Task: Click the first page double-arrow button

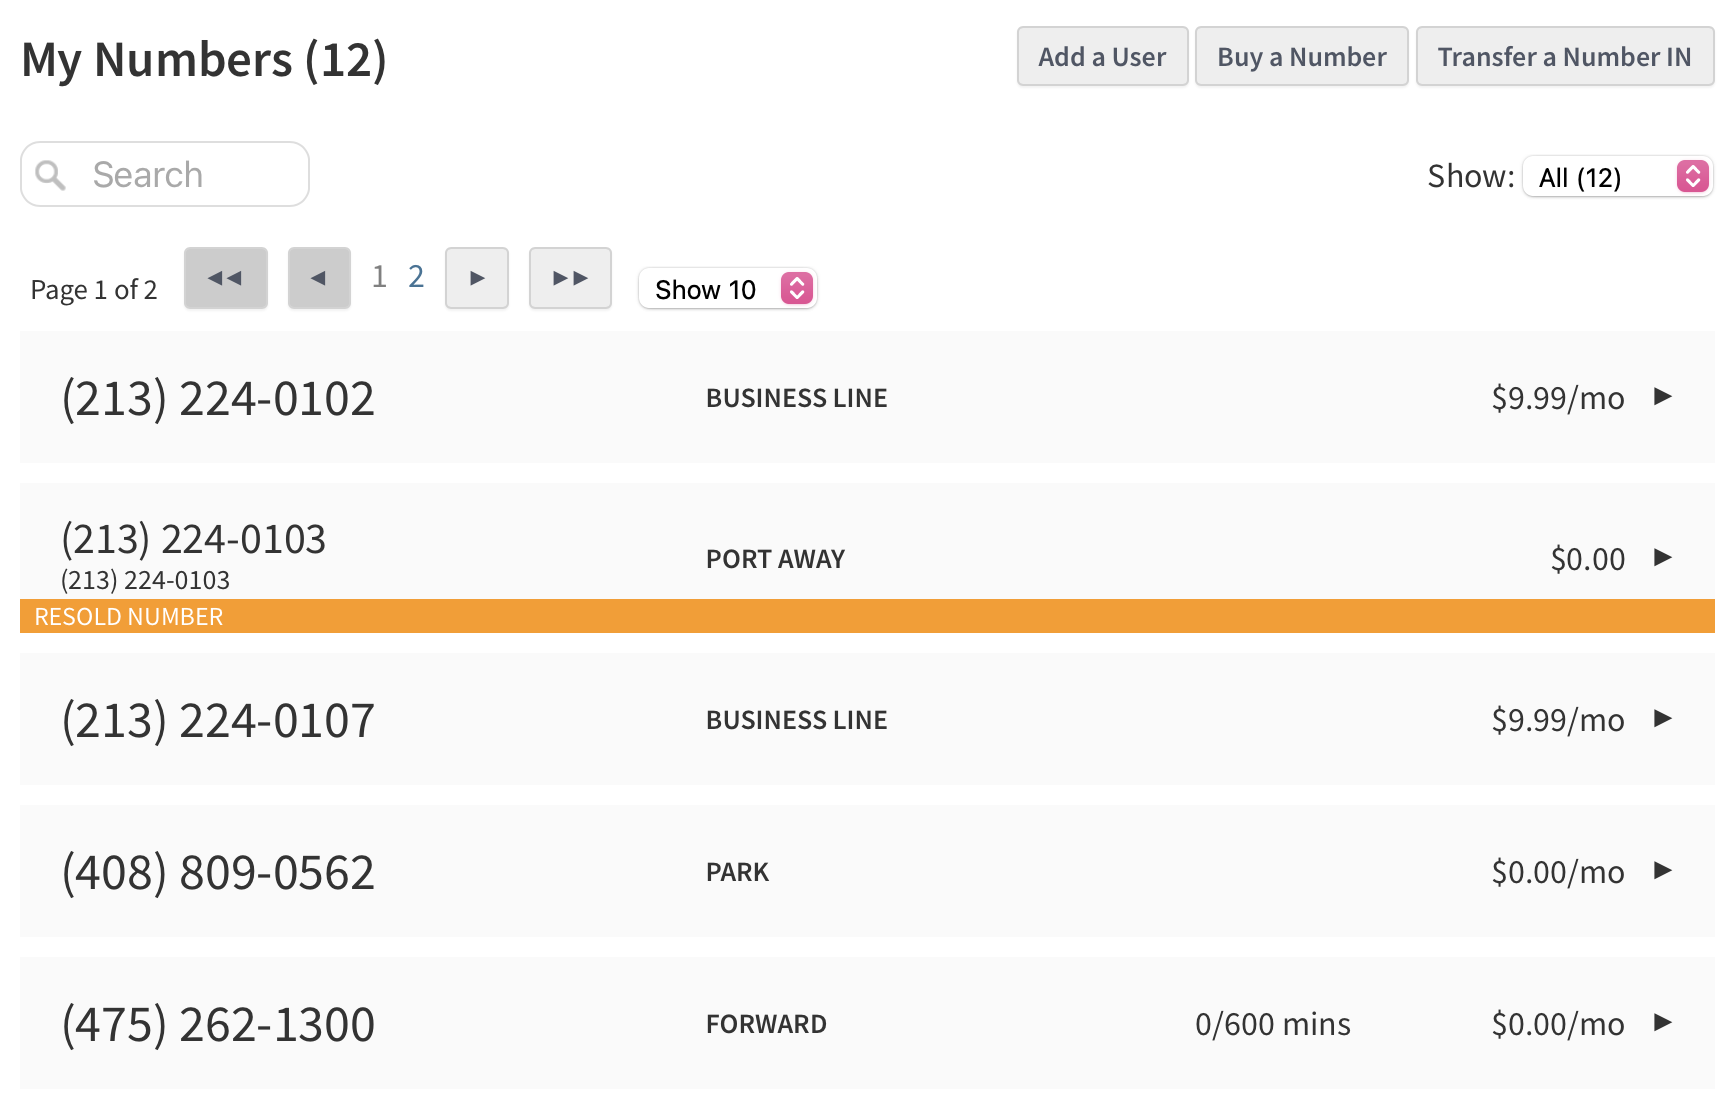Action: tap(226, 278)
